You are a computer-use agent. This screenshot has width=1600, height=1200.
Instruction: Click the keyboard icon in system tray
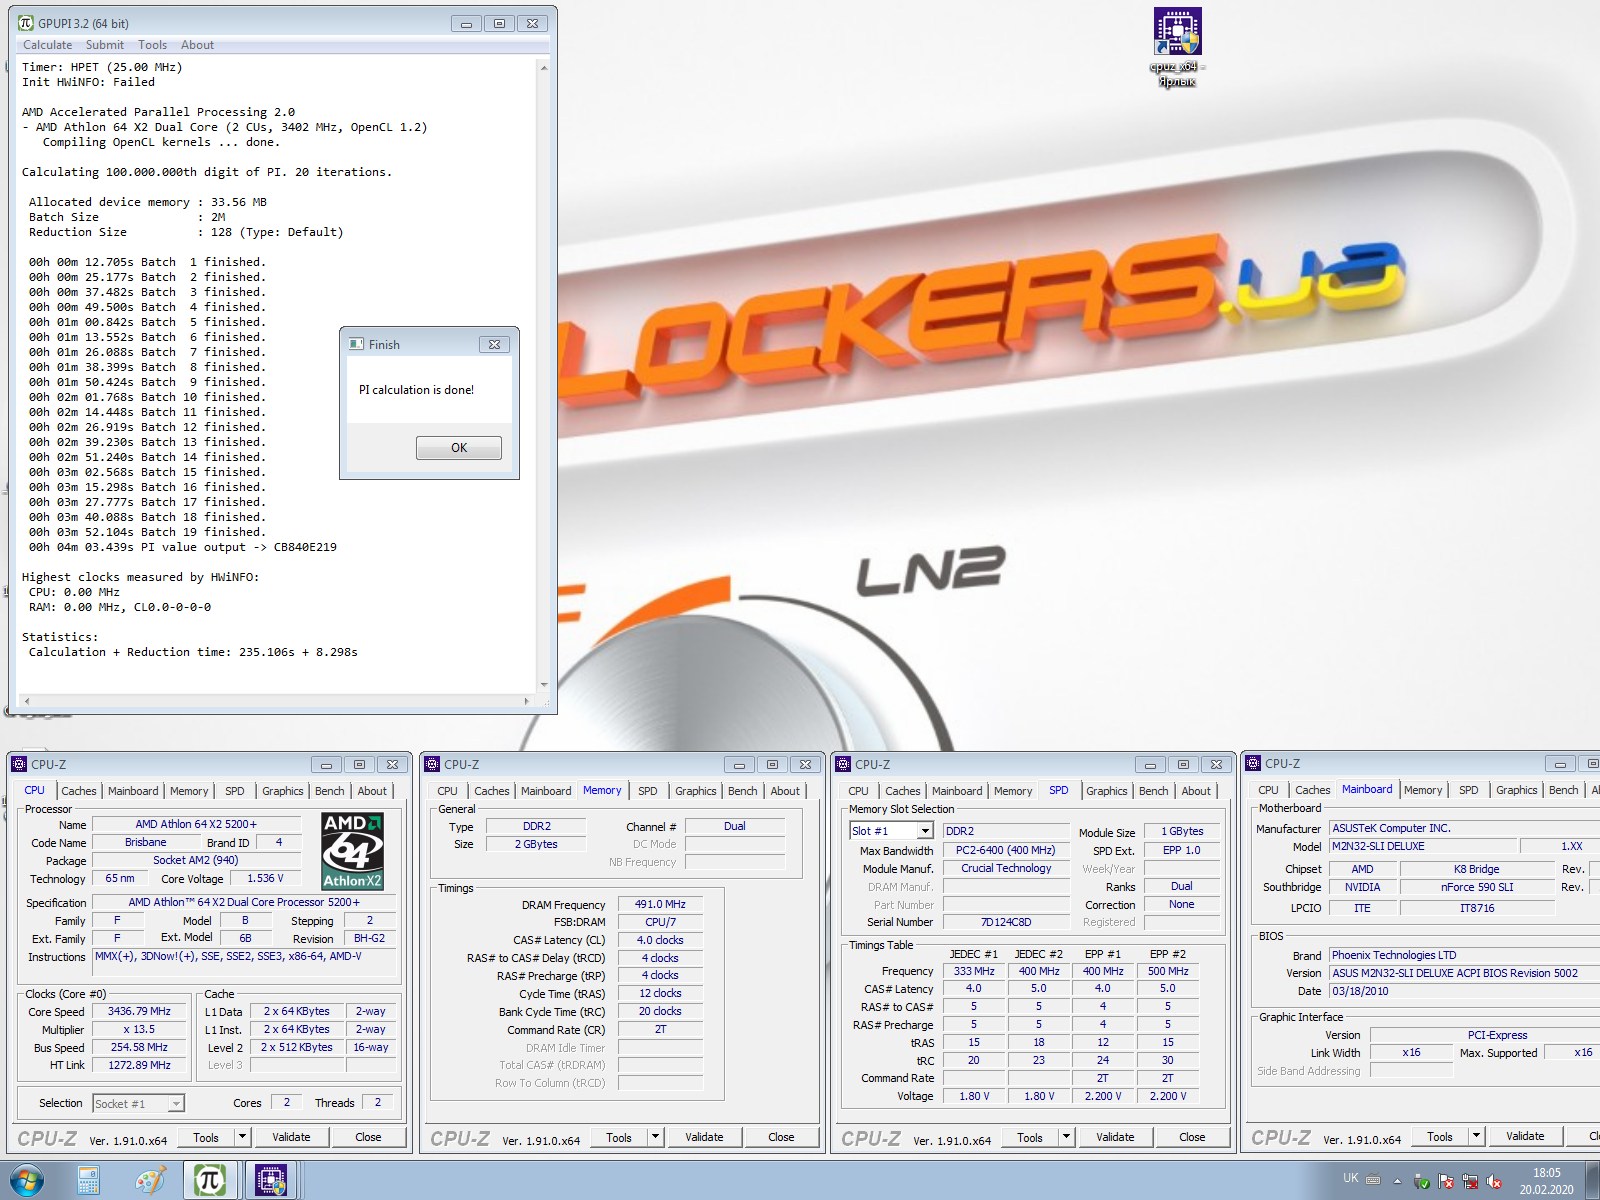point(1374,1178)
